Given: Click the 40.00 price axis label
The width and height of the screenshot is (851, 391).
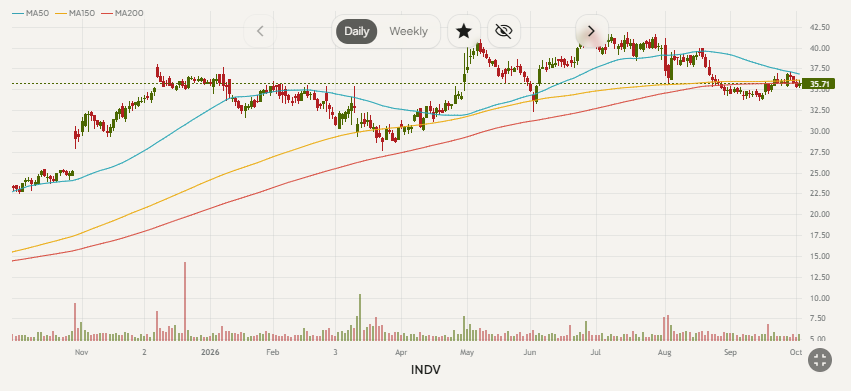Looking at the screenshot, I should (819, 48).
